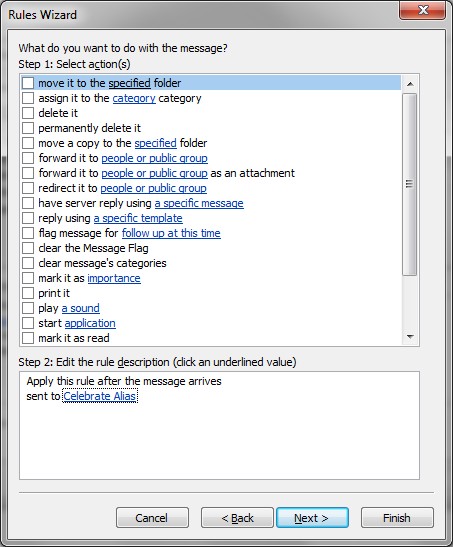The width and height of the screenshot is (453, 547).
Task: Check 'assign it to the category category'
Action: [28, 98]
